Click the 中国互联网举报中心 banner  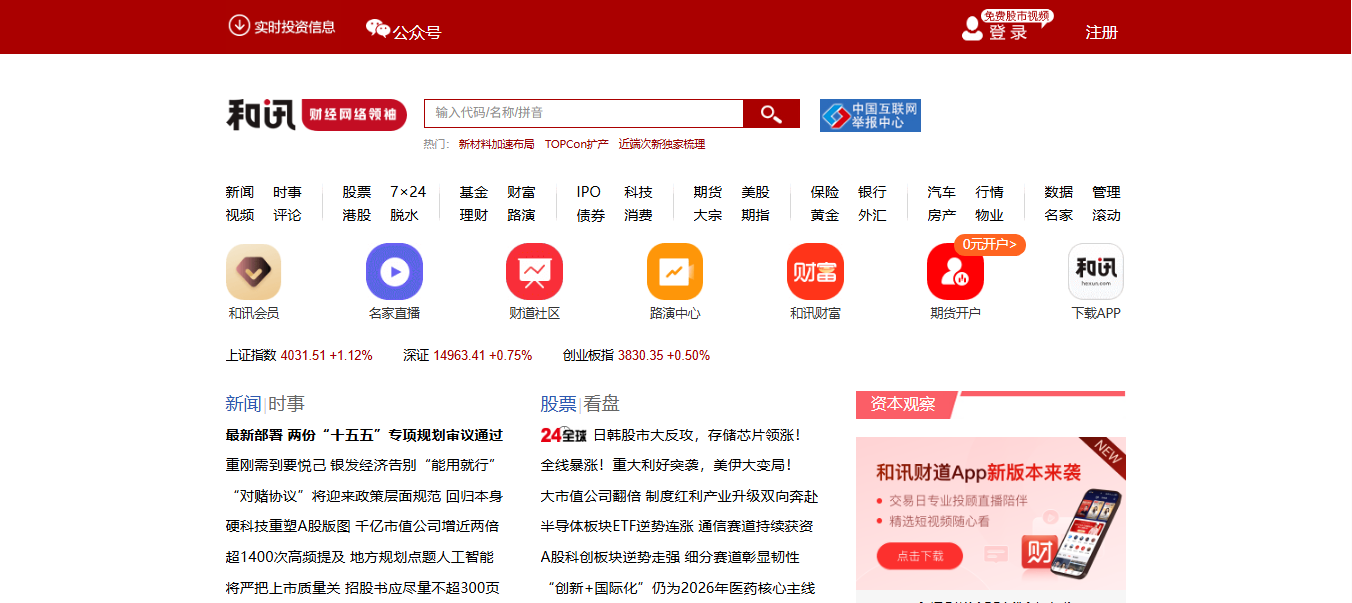[870, 115]
